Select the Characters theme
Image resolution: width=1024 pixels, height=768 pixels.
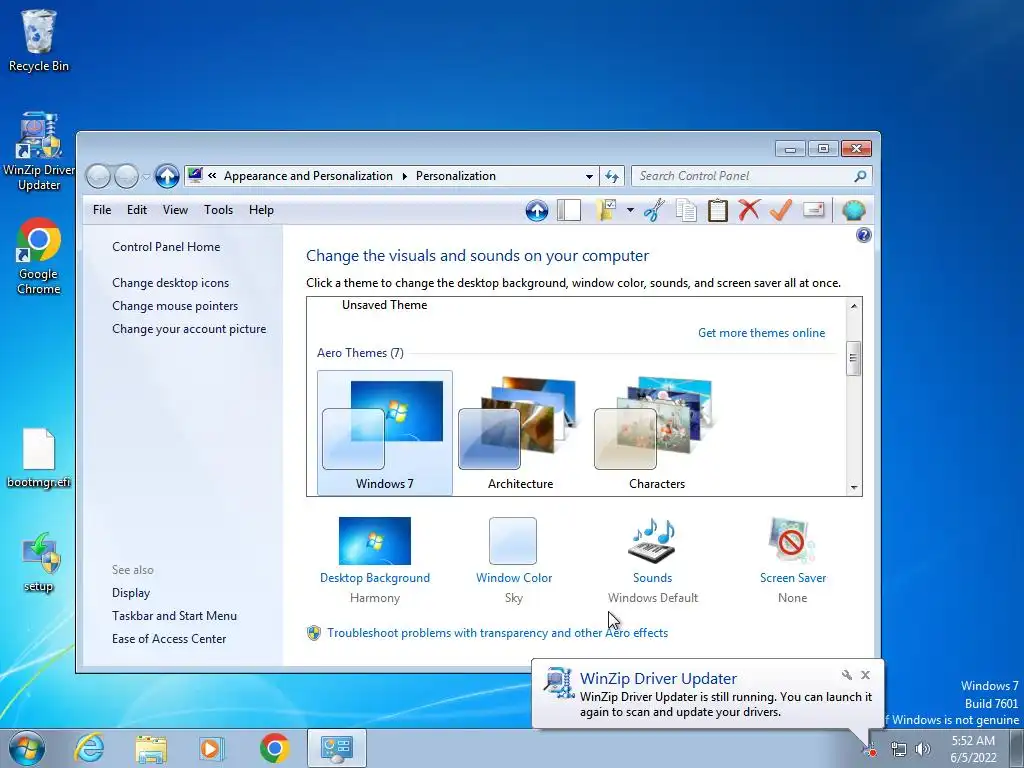click(x=656, y=433)
